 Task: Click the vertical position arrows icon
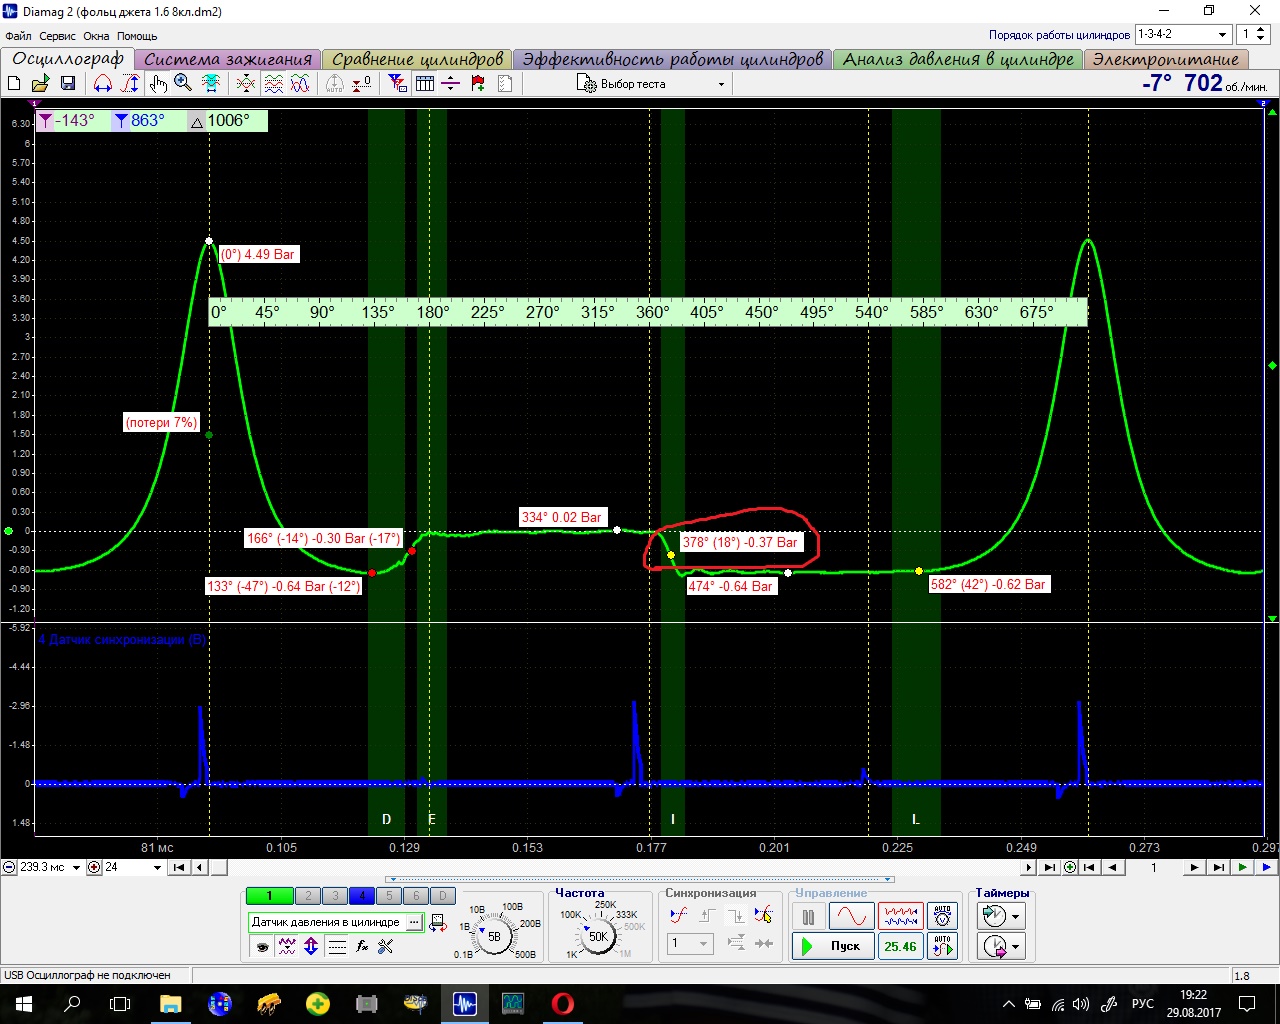(311, 946)
